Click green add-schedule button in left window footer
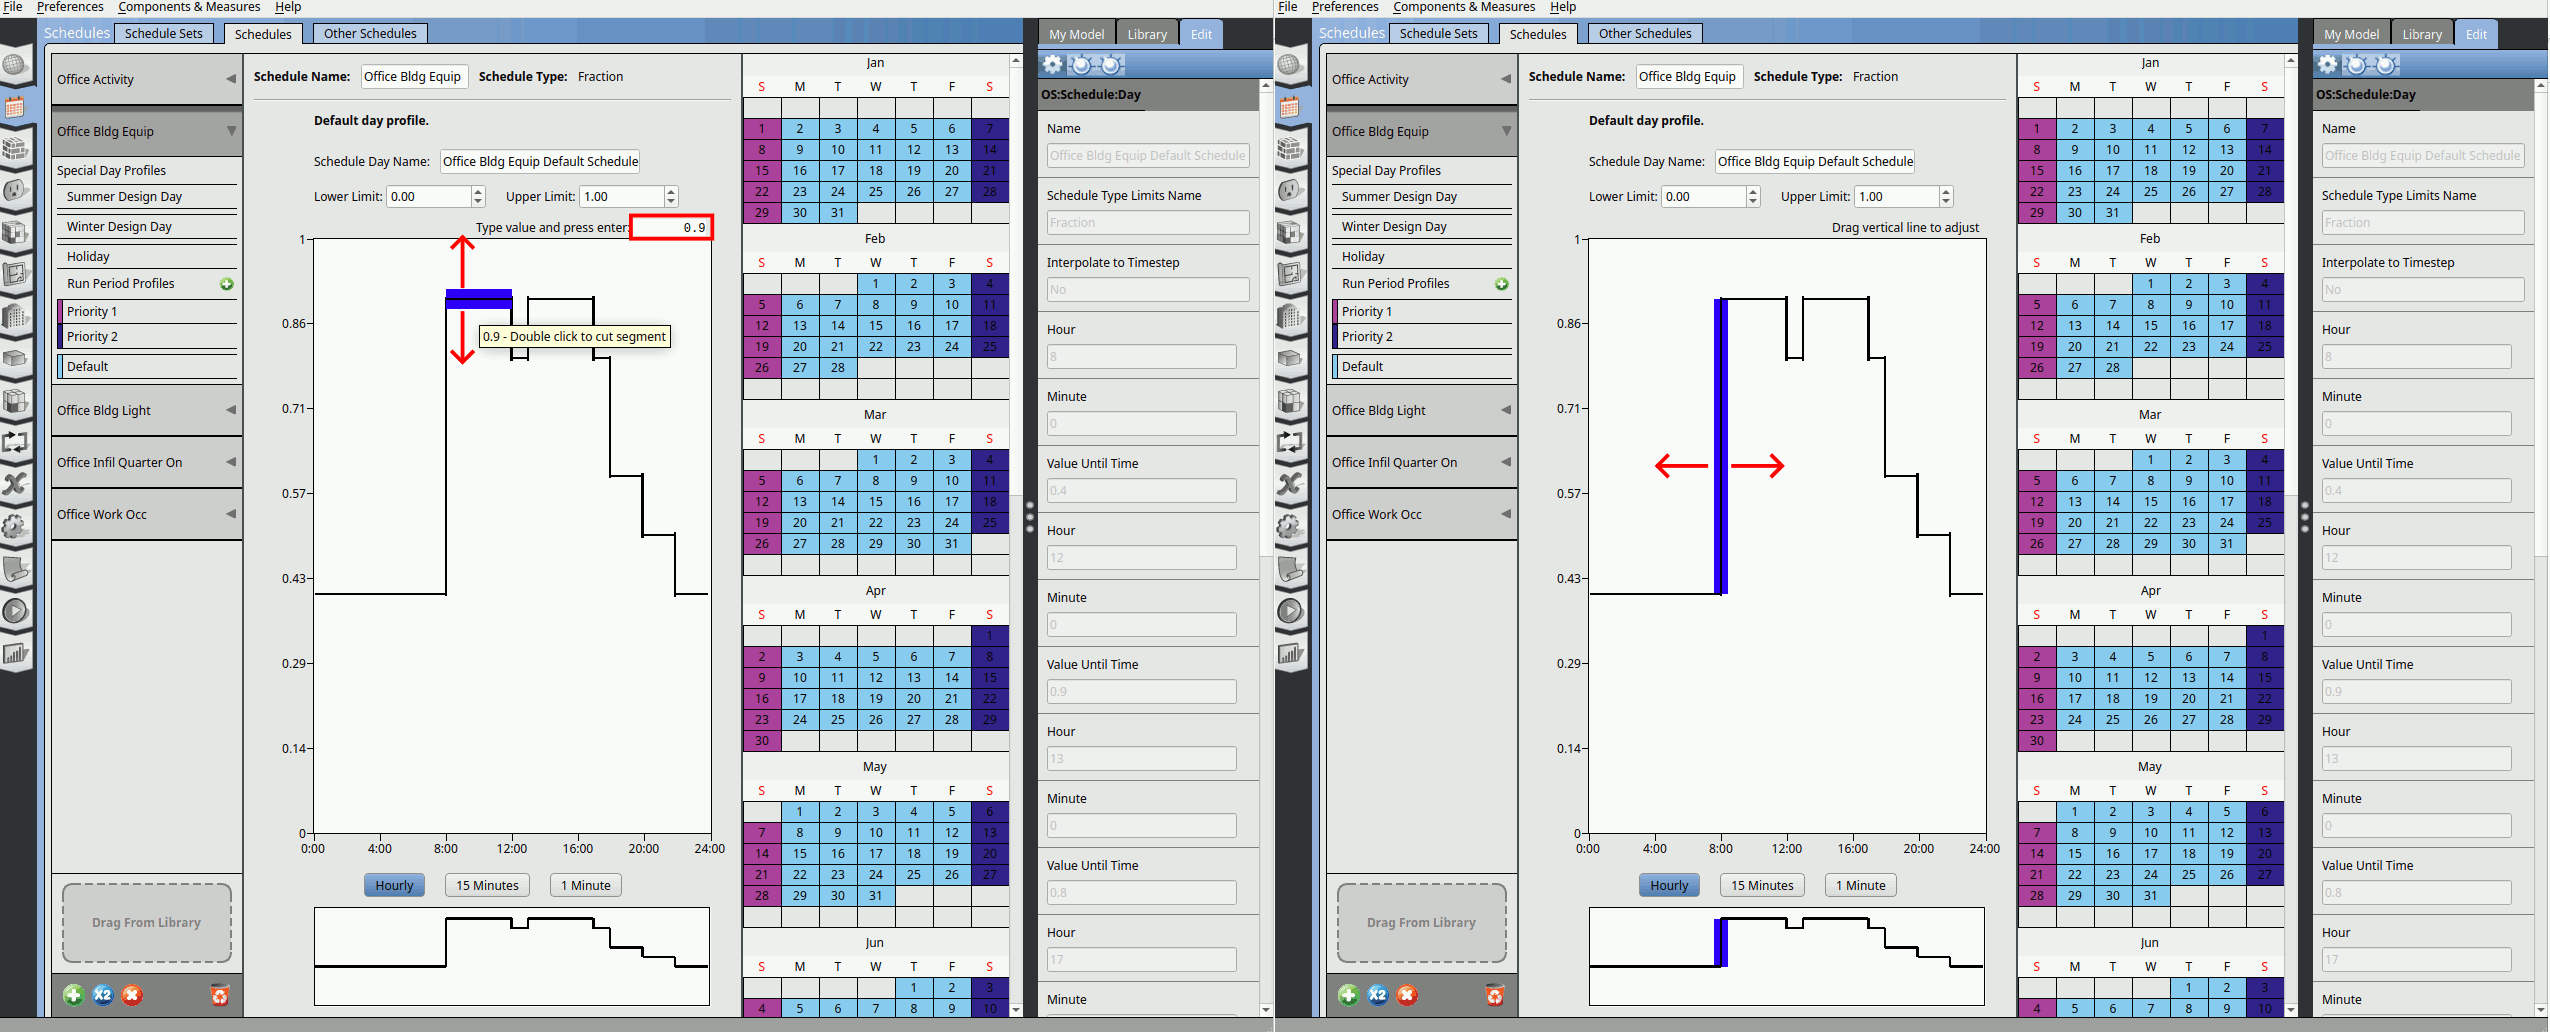Image resolution: width=2550 pixels, height=1032 pixels. 73,995
